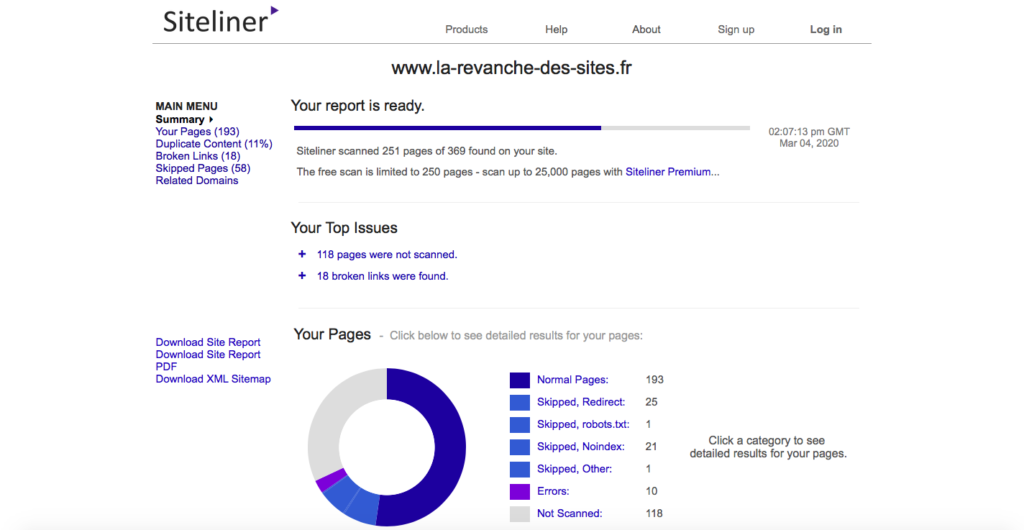Image resolution: width=1024 pixels, height=530 pixels.
Task: Open the About menu
Action: (646, 29)
